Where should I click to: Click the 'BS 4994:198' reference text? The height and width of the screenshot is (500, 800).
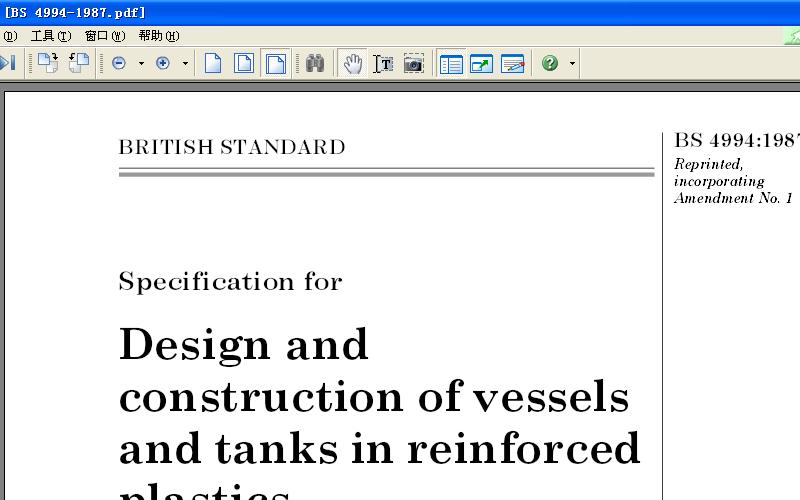[x=737, y=140]
